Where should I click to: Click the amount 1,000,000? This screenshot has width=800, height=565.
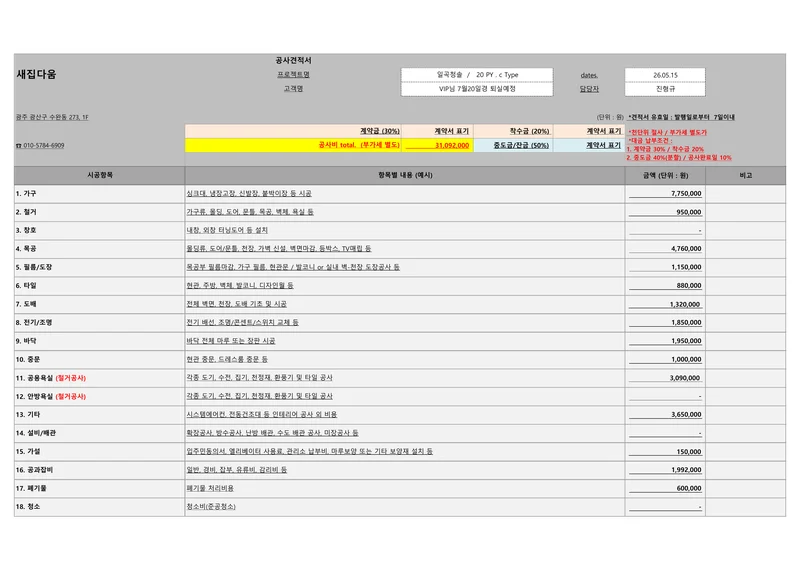[x=686, y=359]
